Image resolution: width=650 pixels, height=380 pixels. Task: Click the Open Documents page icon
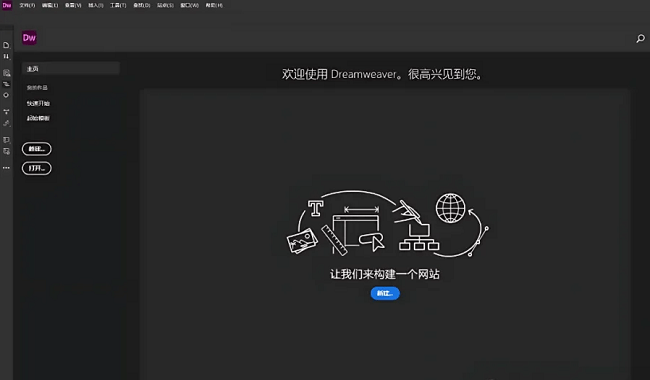(6, 45)
